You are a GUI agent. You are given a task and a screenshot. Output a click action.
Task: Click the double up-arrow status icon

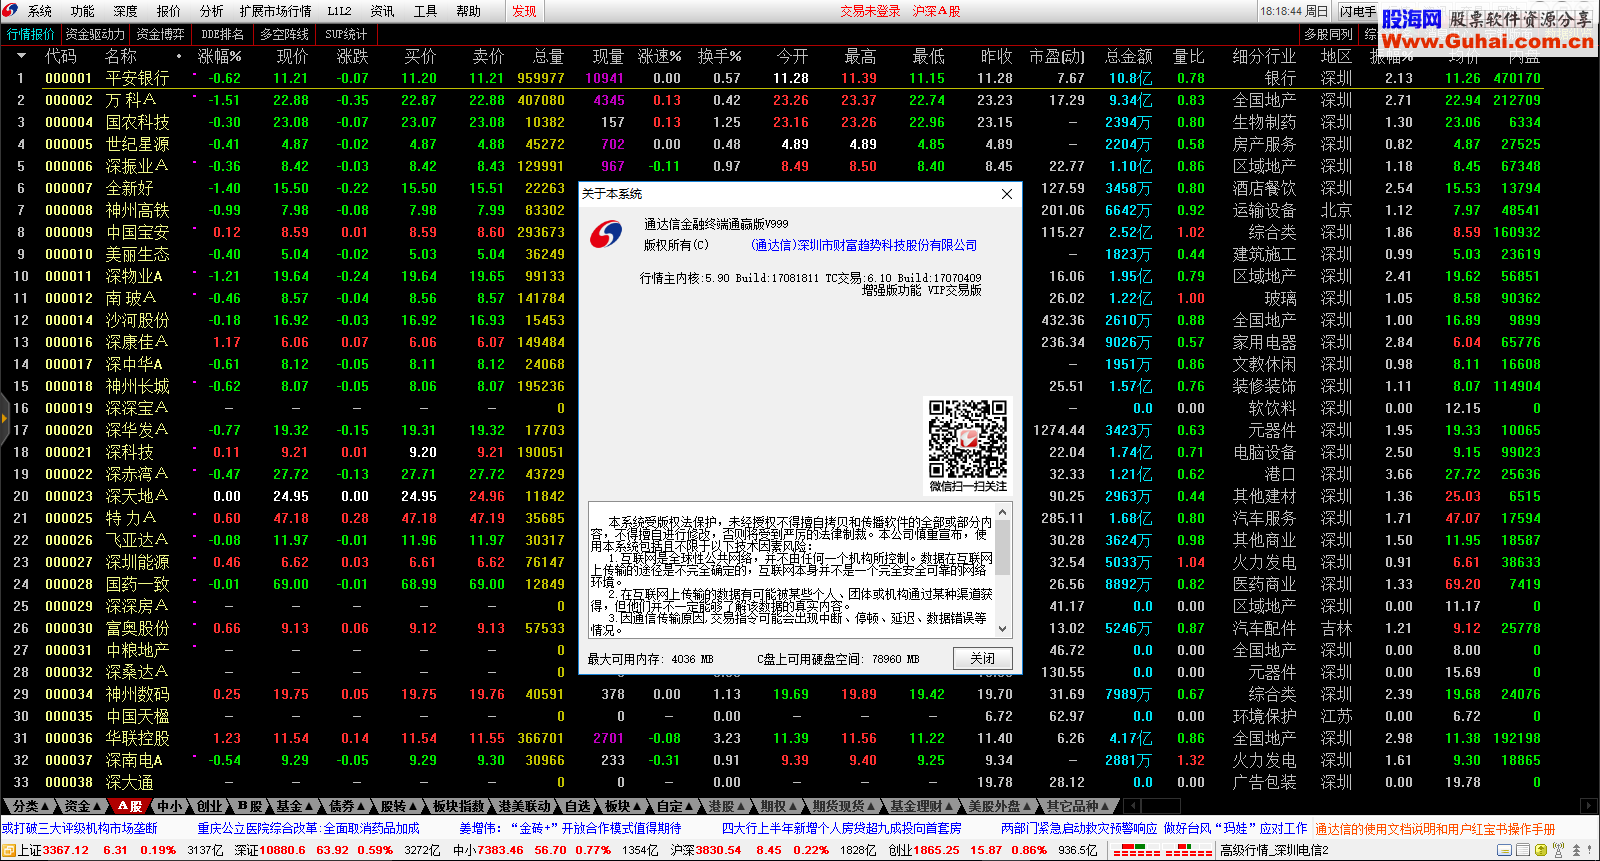pos(1576,850)
